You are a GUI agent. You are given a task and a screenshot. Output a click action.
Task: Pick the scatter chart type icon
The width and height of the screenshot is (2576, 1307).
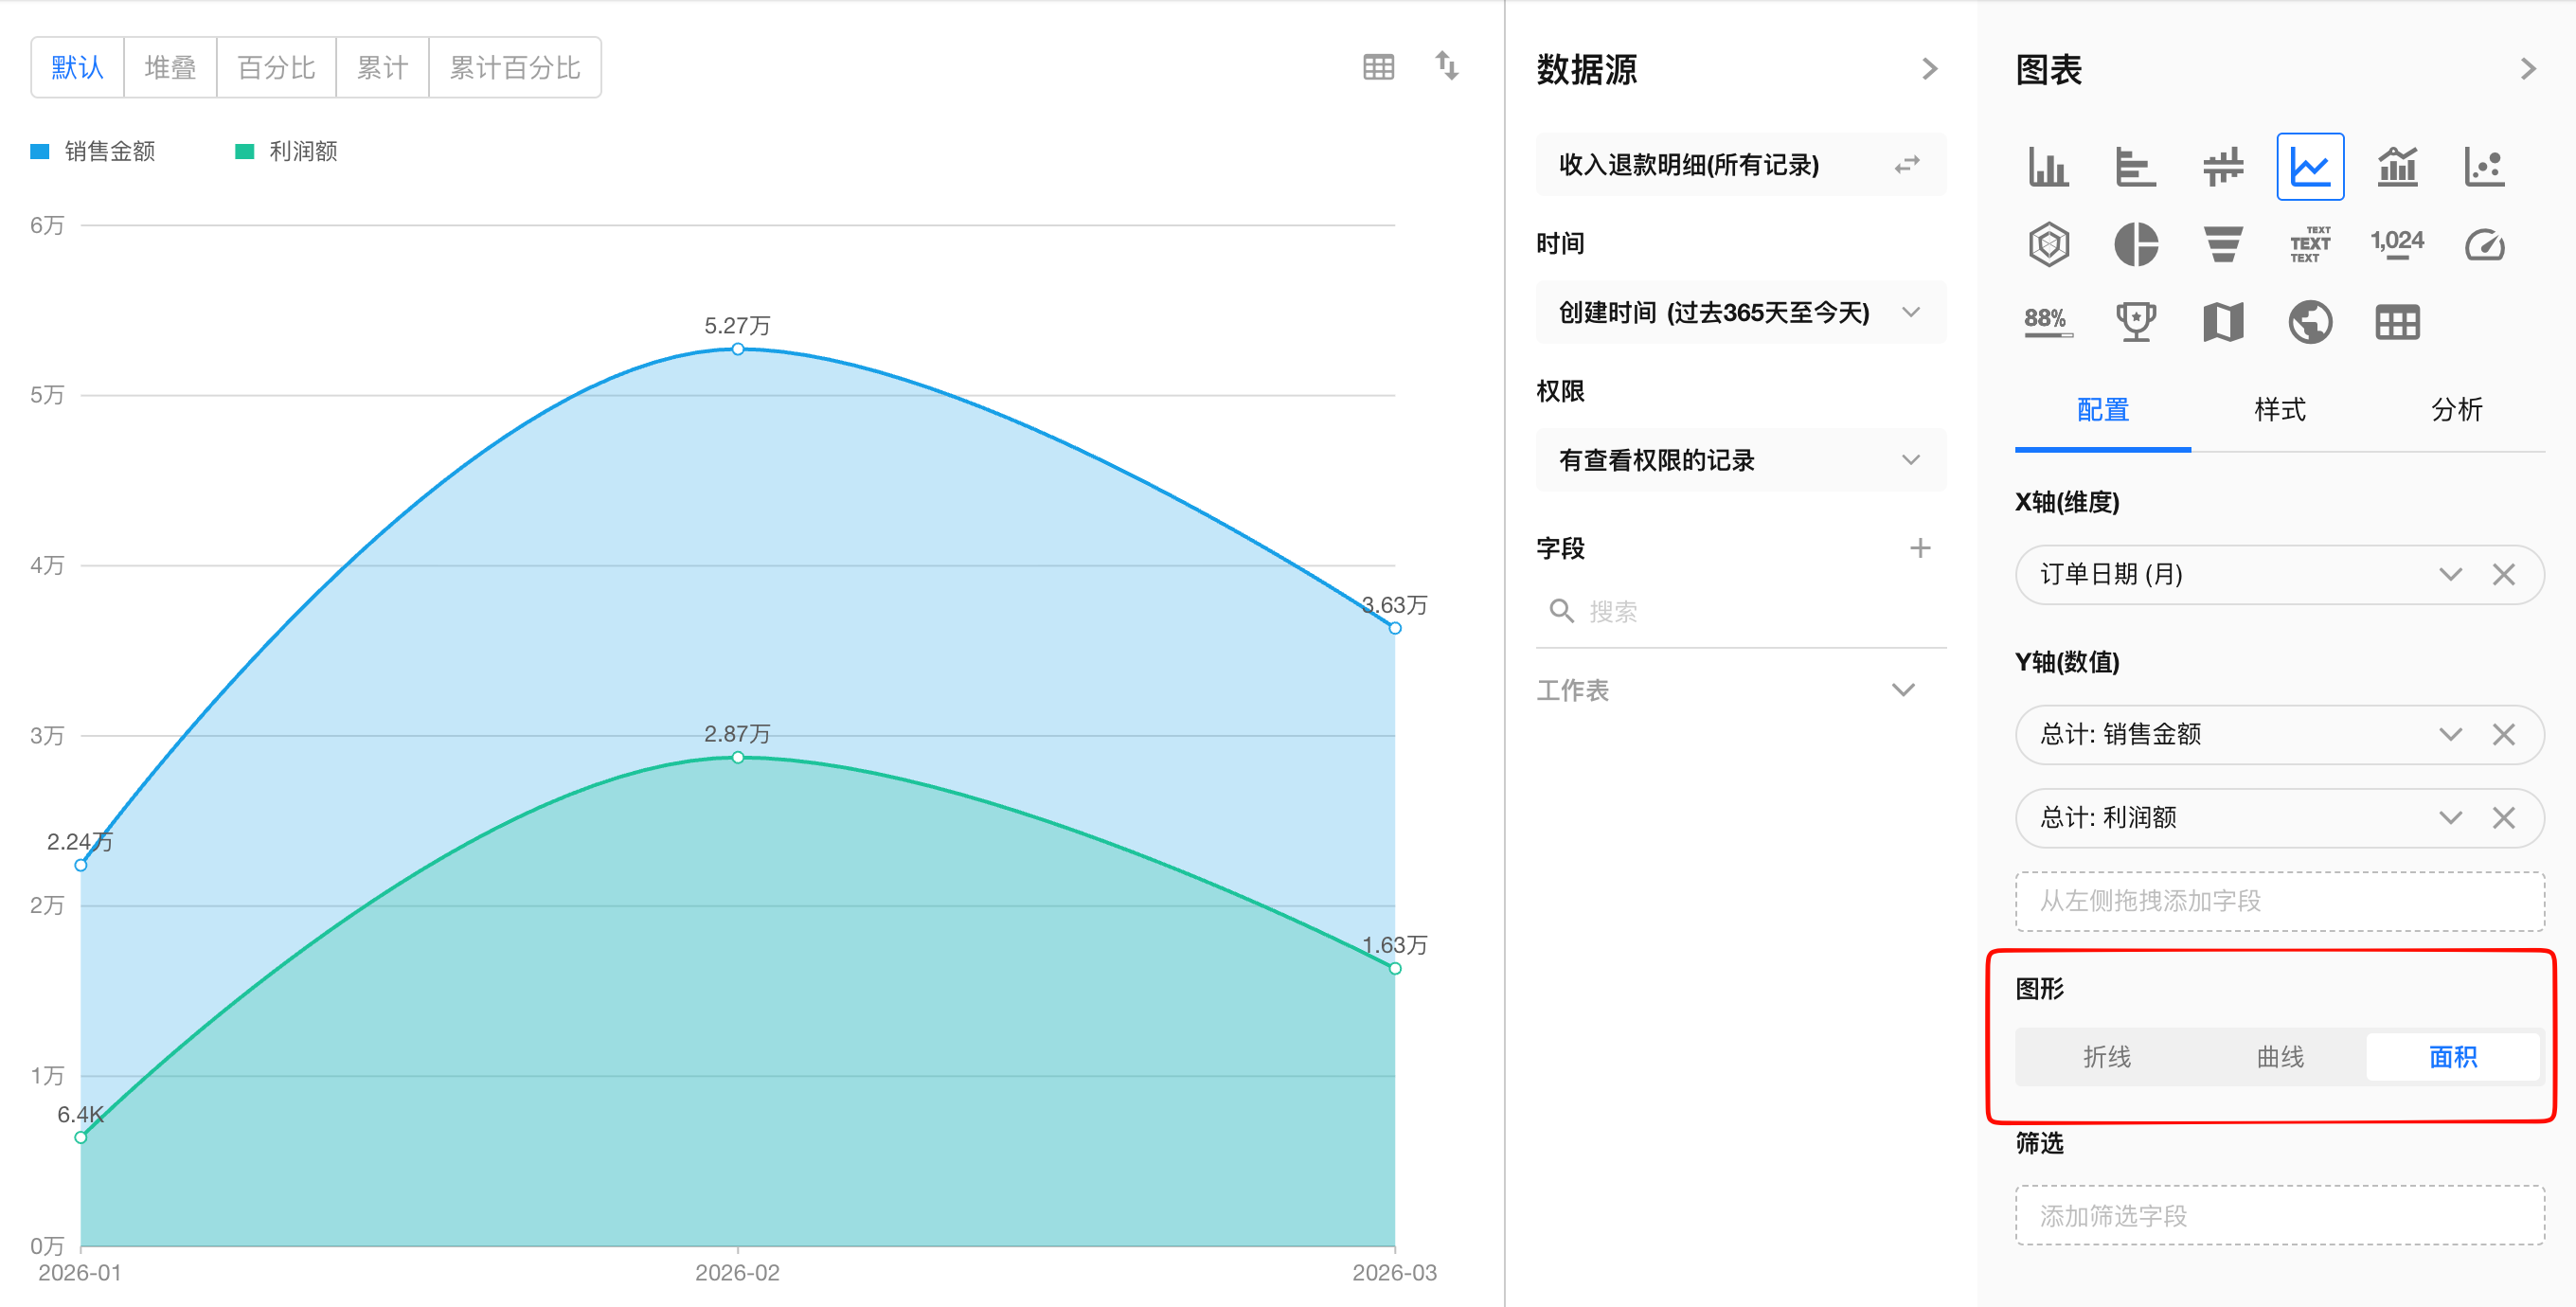[x=2484, y=166]
